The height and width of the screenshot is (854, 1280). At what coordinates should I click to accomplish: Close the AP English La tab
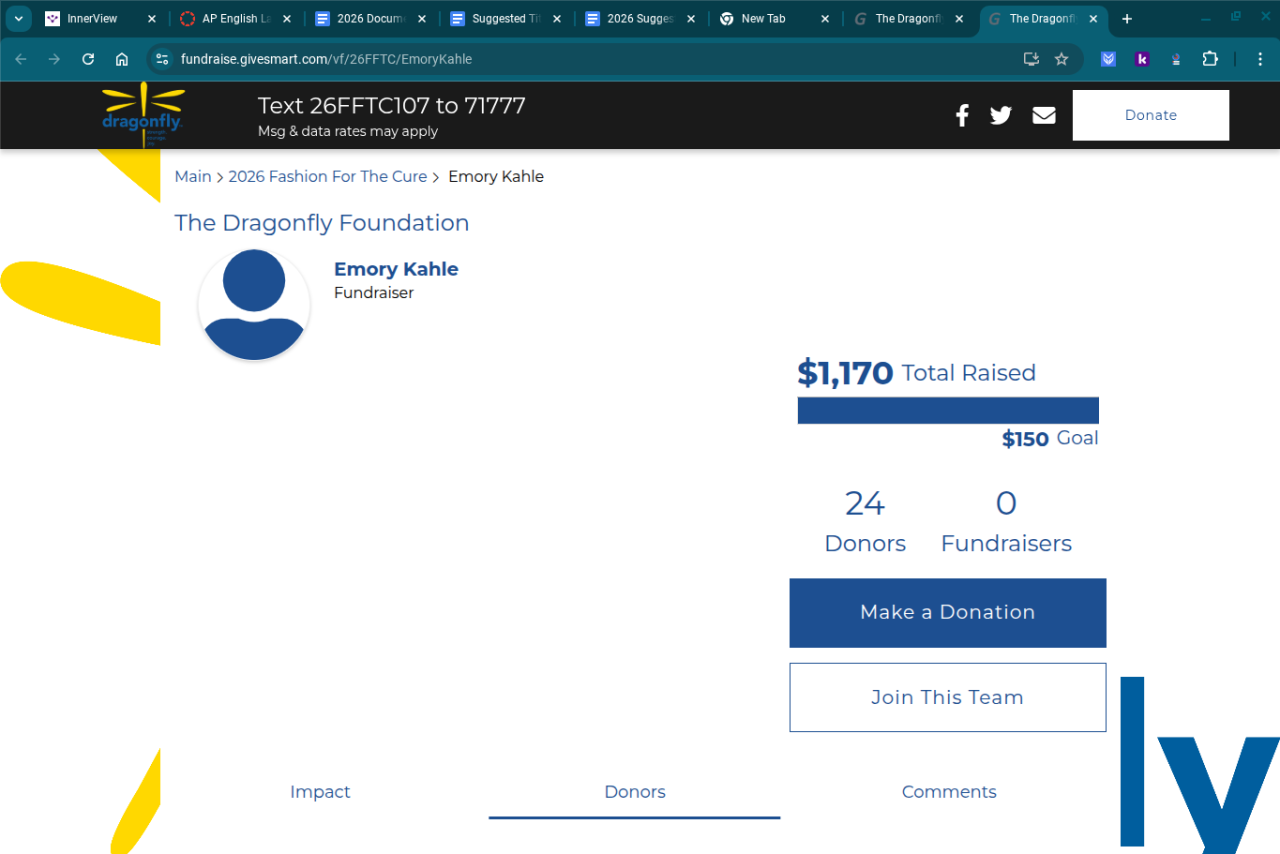point(287,19)
